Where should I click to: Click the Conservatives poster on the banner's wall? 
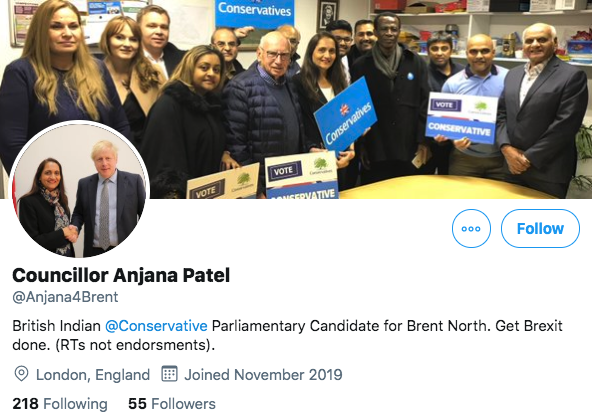(254, 13)
